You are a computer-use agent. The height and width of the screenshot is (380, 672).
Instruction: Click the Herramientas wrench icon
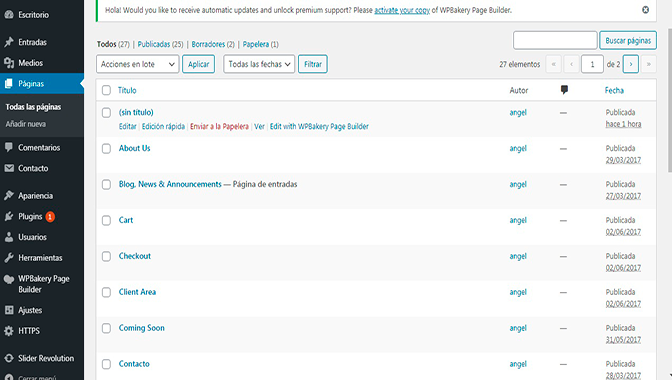(x=9, y=257)
